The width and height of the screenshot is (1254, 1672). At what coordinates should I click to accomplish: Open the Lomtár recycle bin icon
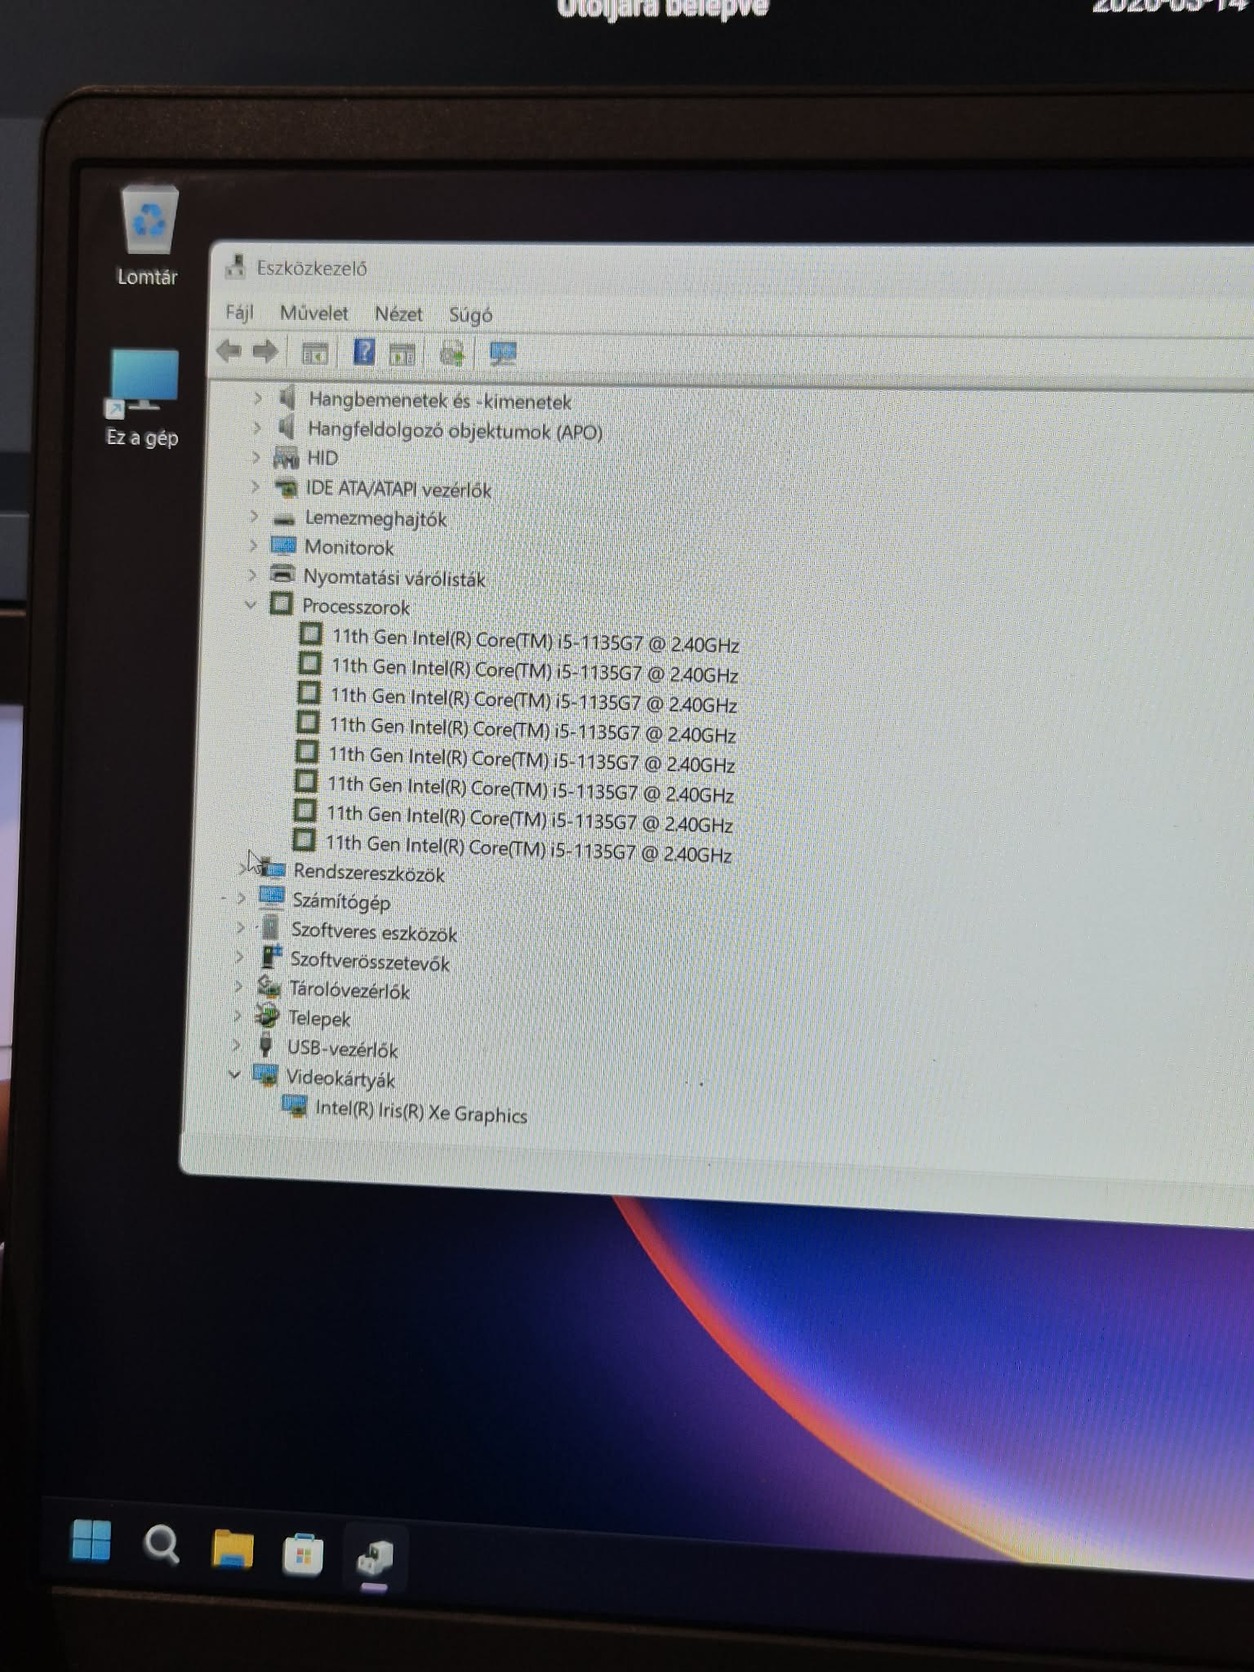pyautogui.click(x=148, y=236)
